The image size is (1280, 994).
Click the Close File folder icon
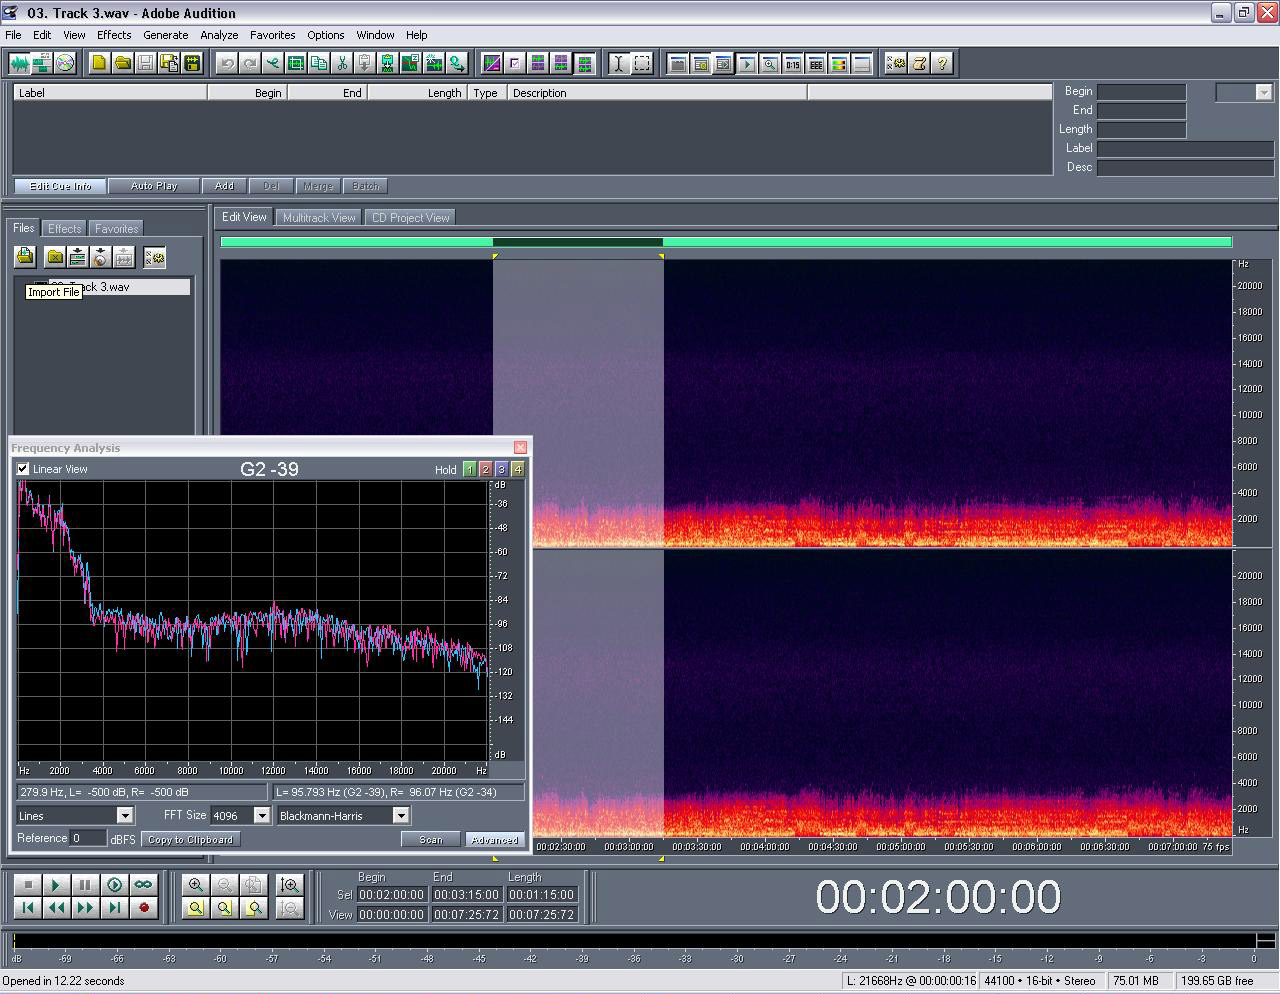click(55, 257)
